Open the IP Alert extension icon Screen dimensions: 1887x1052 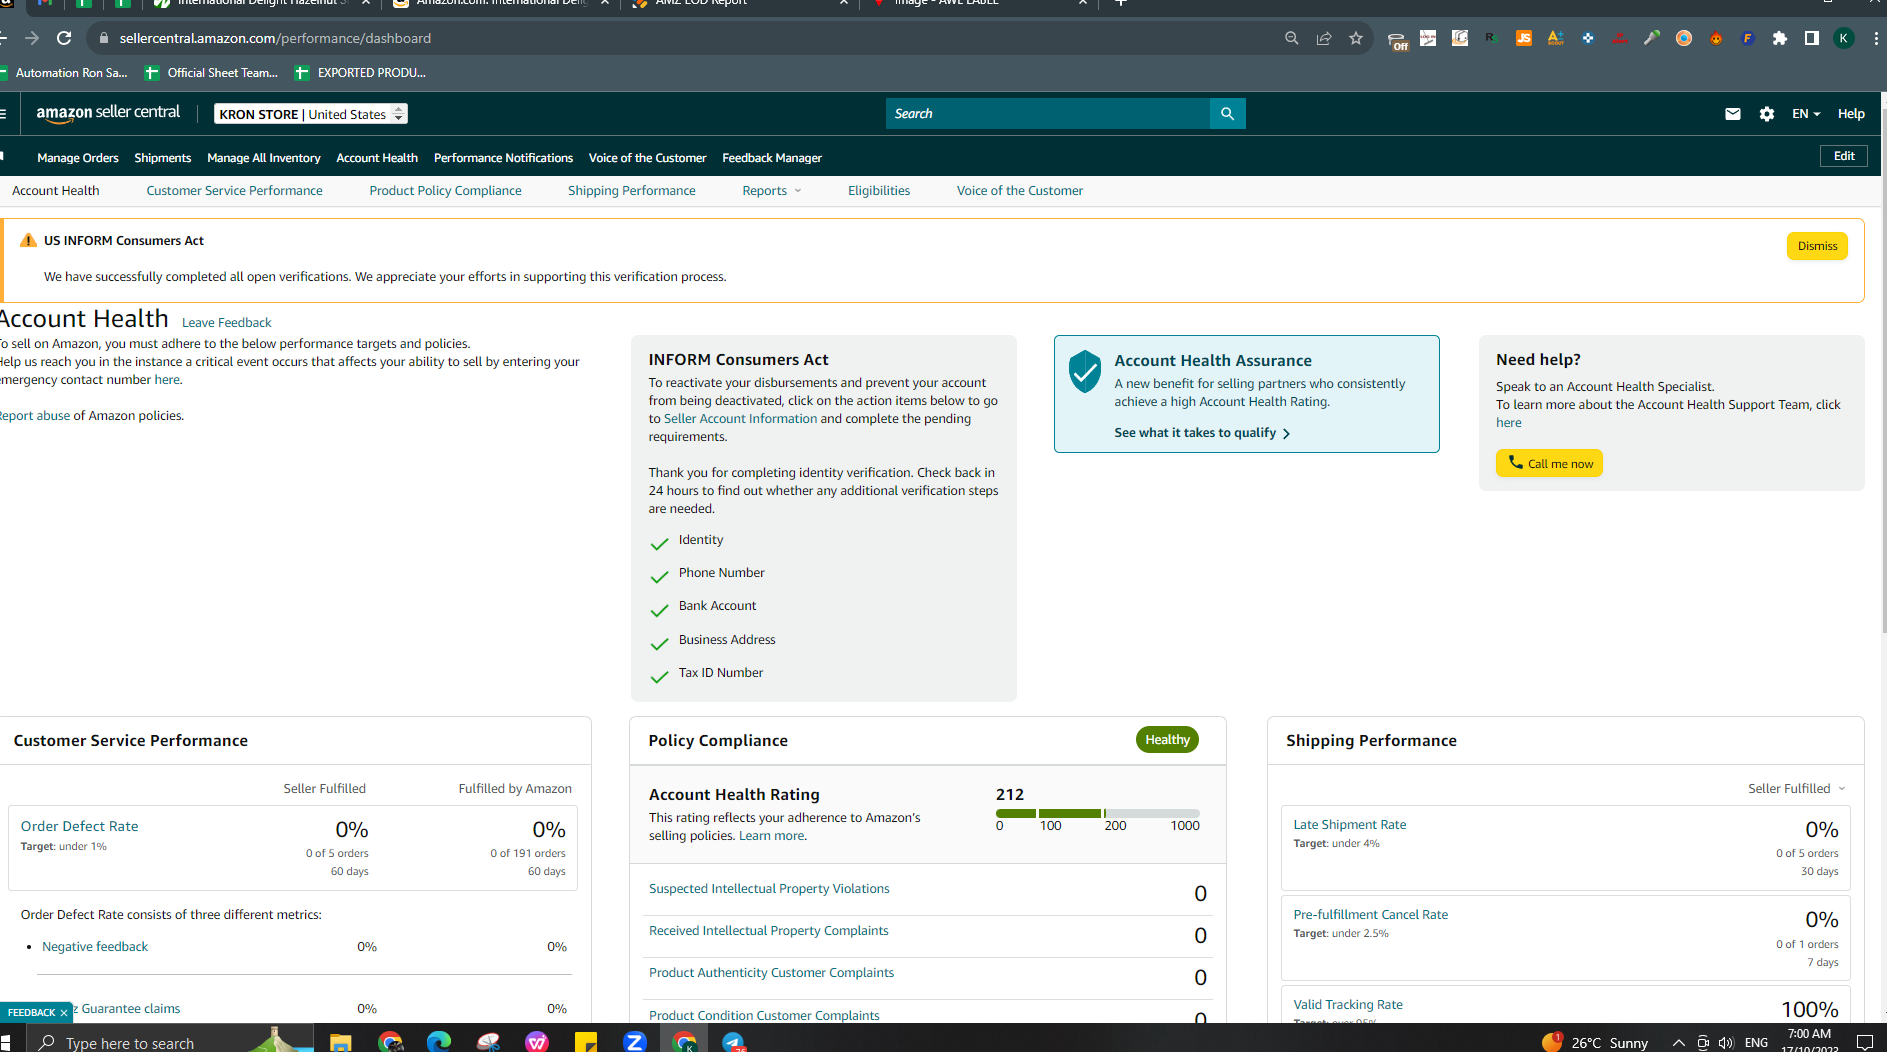click(1620, 38)
